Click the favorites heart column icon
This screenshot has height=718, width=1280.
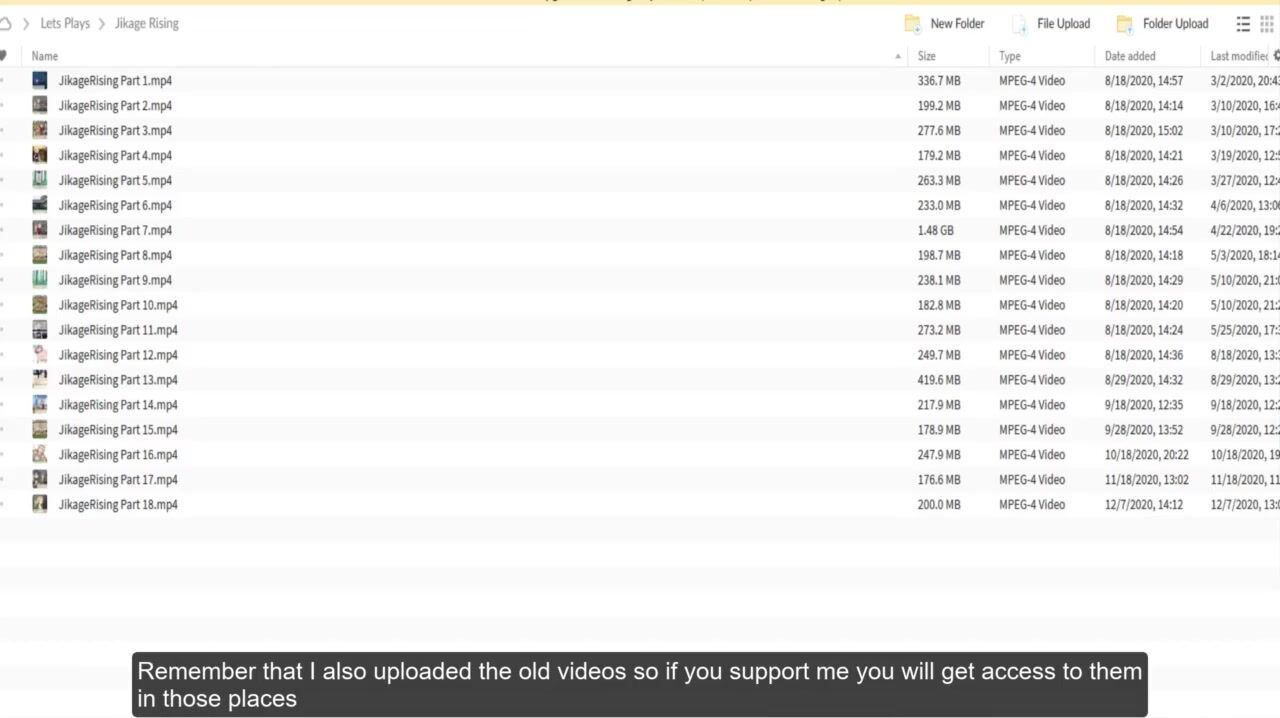4,56
